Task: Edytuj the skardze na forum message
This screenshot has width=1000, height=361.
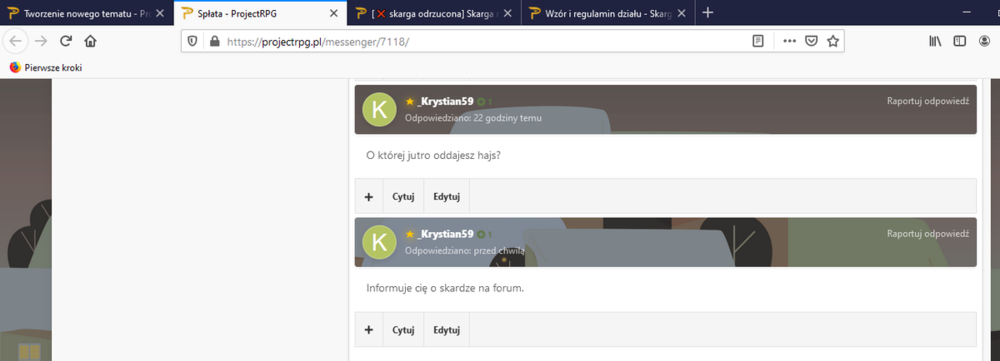Action: pos(446,330)
